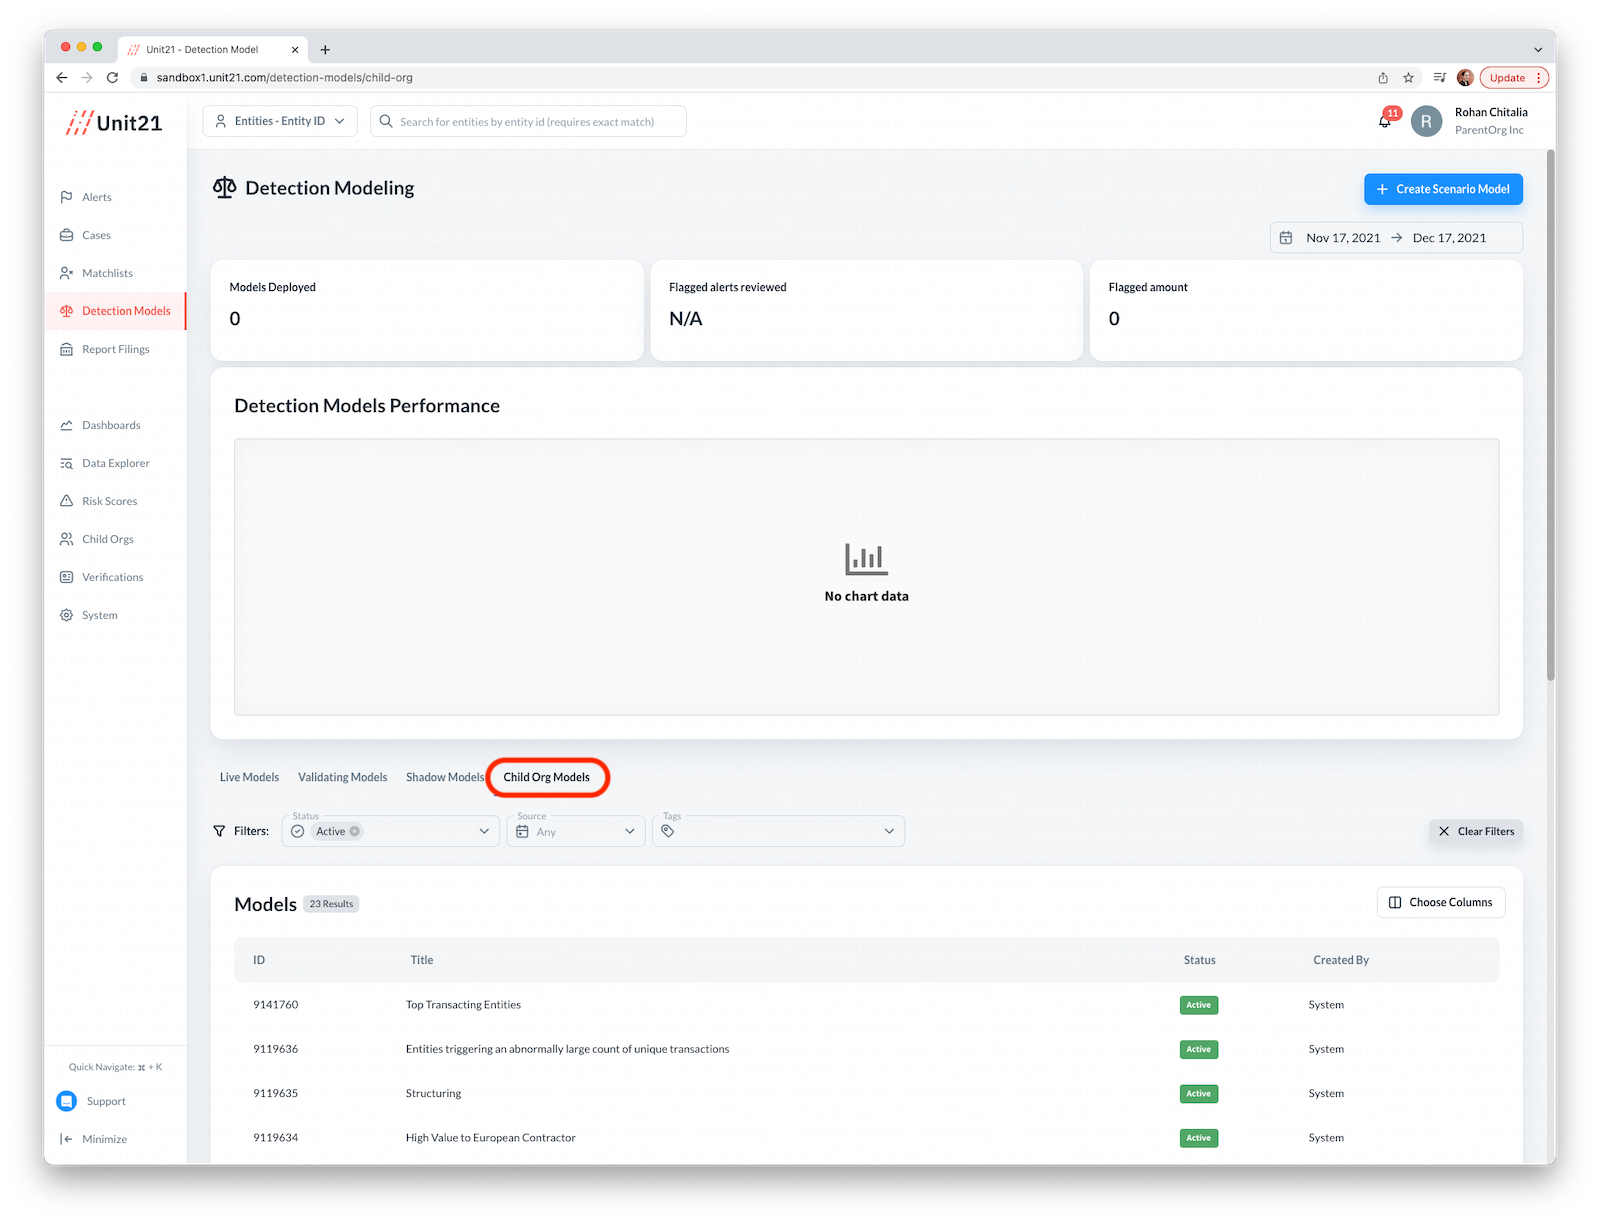Viewport: 1600px width, 1223px height.
Task: Open Report Filings page
Action: (x=115, y=349)
